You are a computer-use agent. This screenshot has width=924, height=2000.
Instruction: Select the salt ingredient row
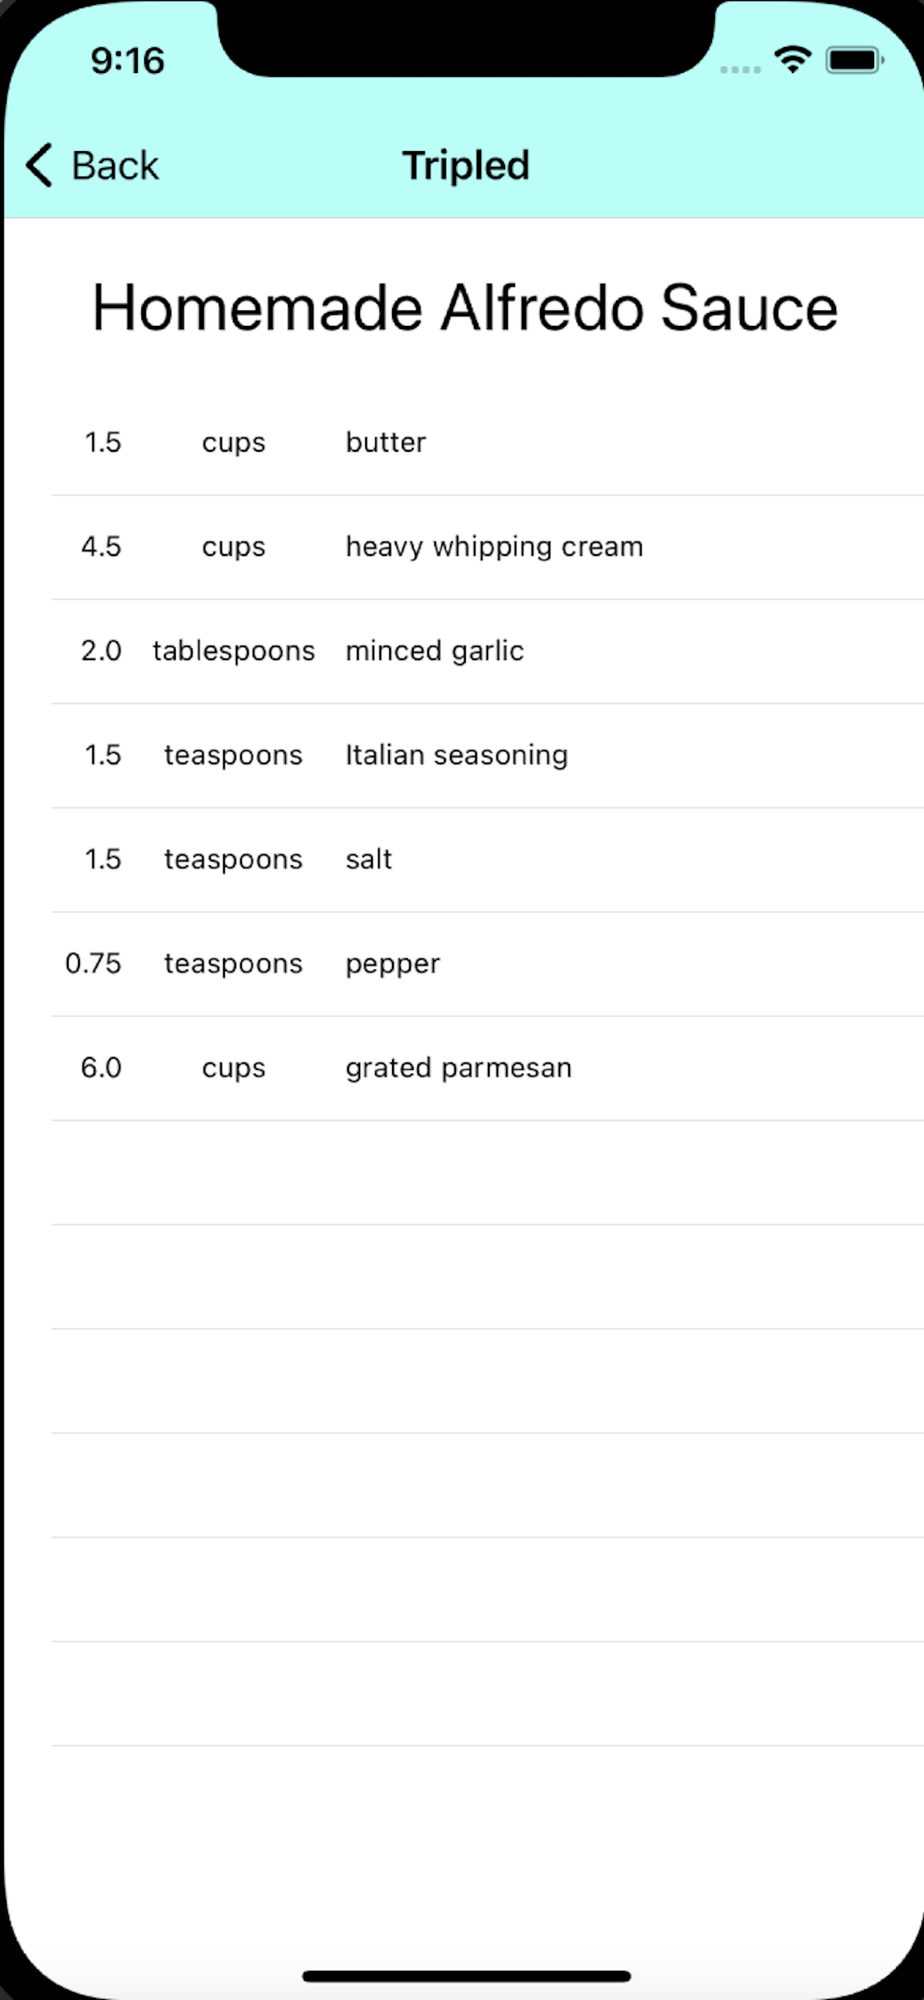487,860
